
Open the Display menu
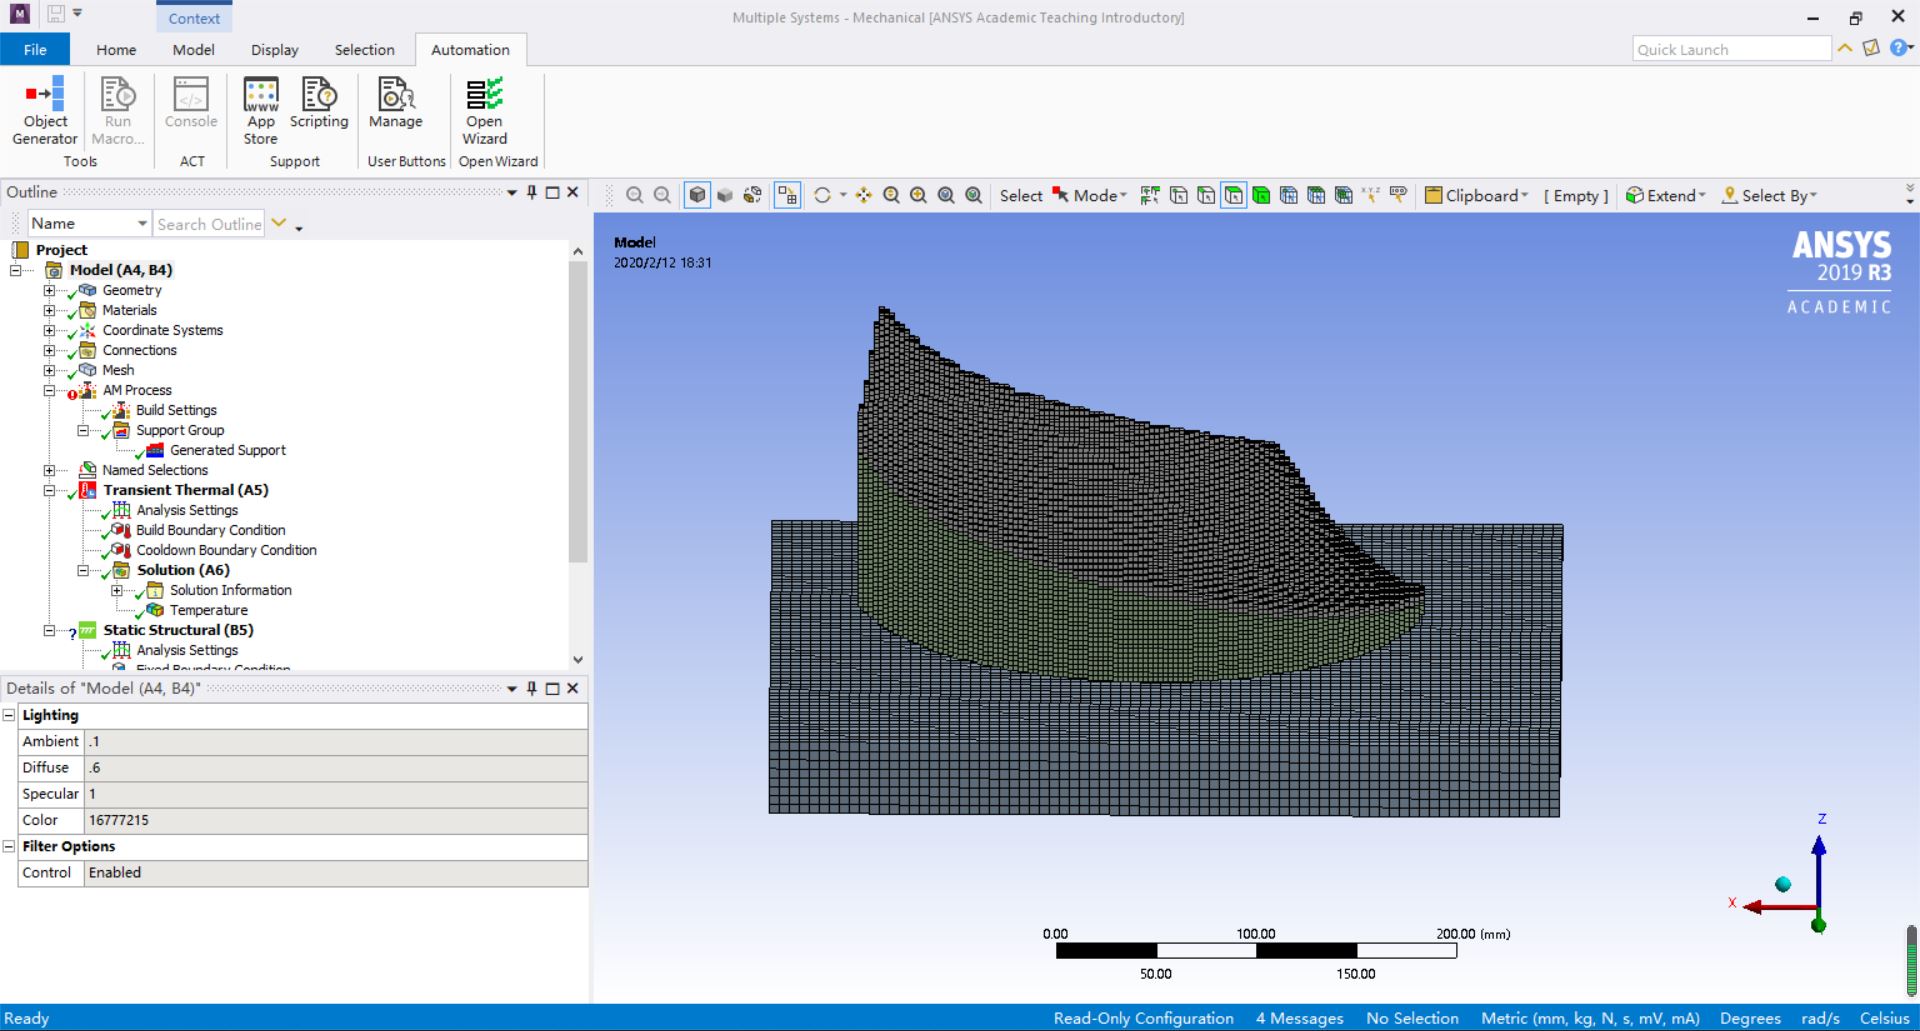(x=274, y=49)
